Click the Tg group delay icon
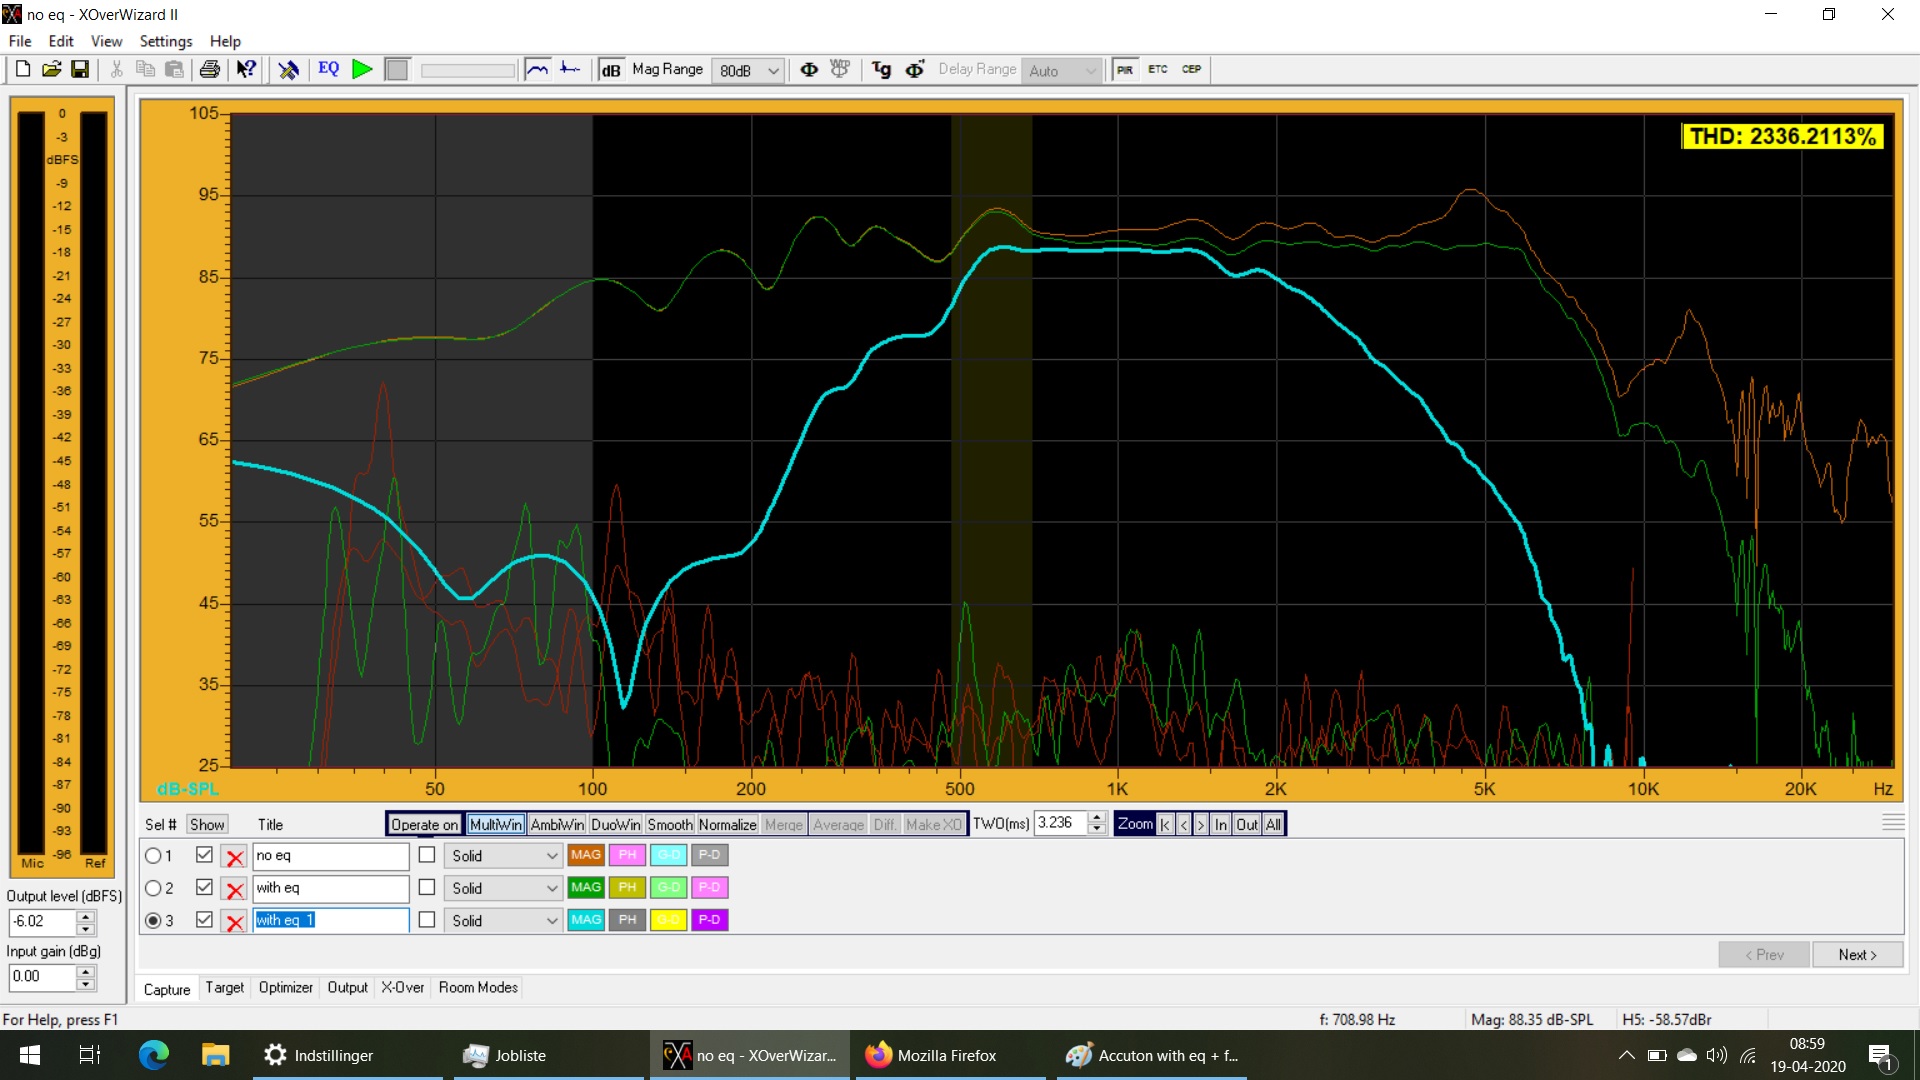This screenshot has height=1080, width=1920. click(x=881, y=69)
